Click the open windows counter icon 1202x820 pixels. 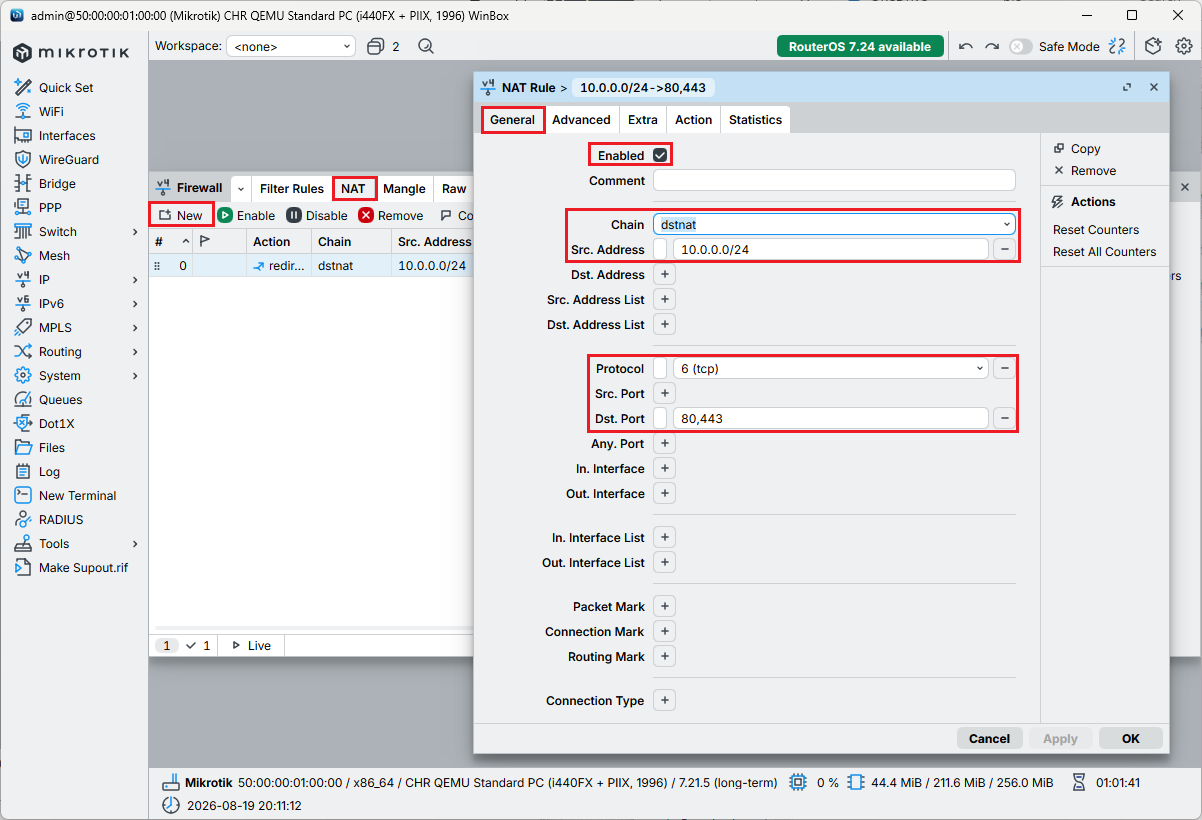383,46
